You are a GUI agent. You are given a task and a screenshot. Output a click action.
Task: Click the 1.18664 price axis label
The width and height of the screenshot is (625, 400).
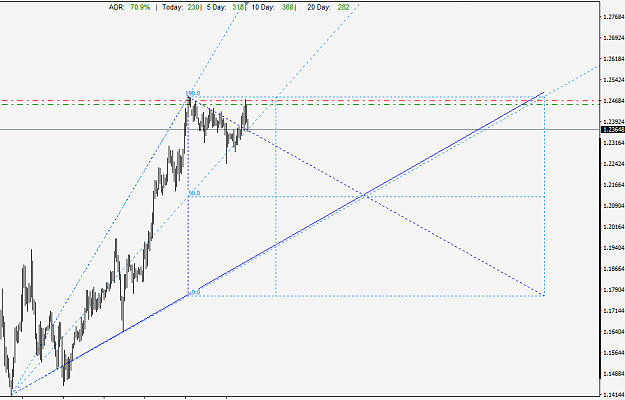coord(613,269)
